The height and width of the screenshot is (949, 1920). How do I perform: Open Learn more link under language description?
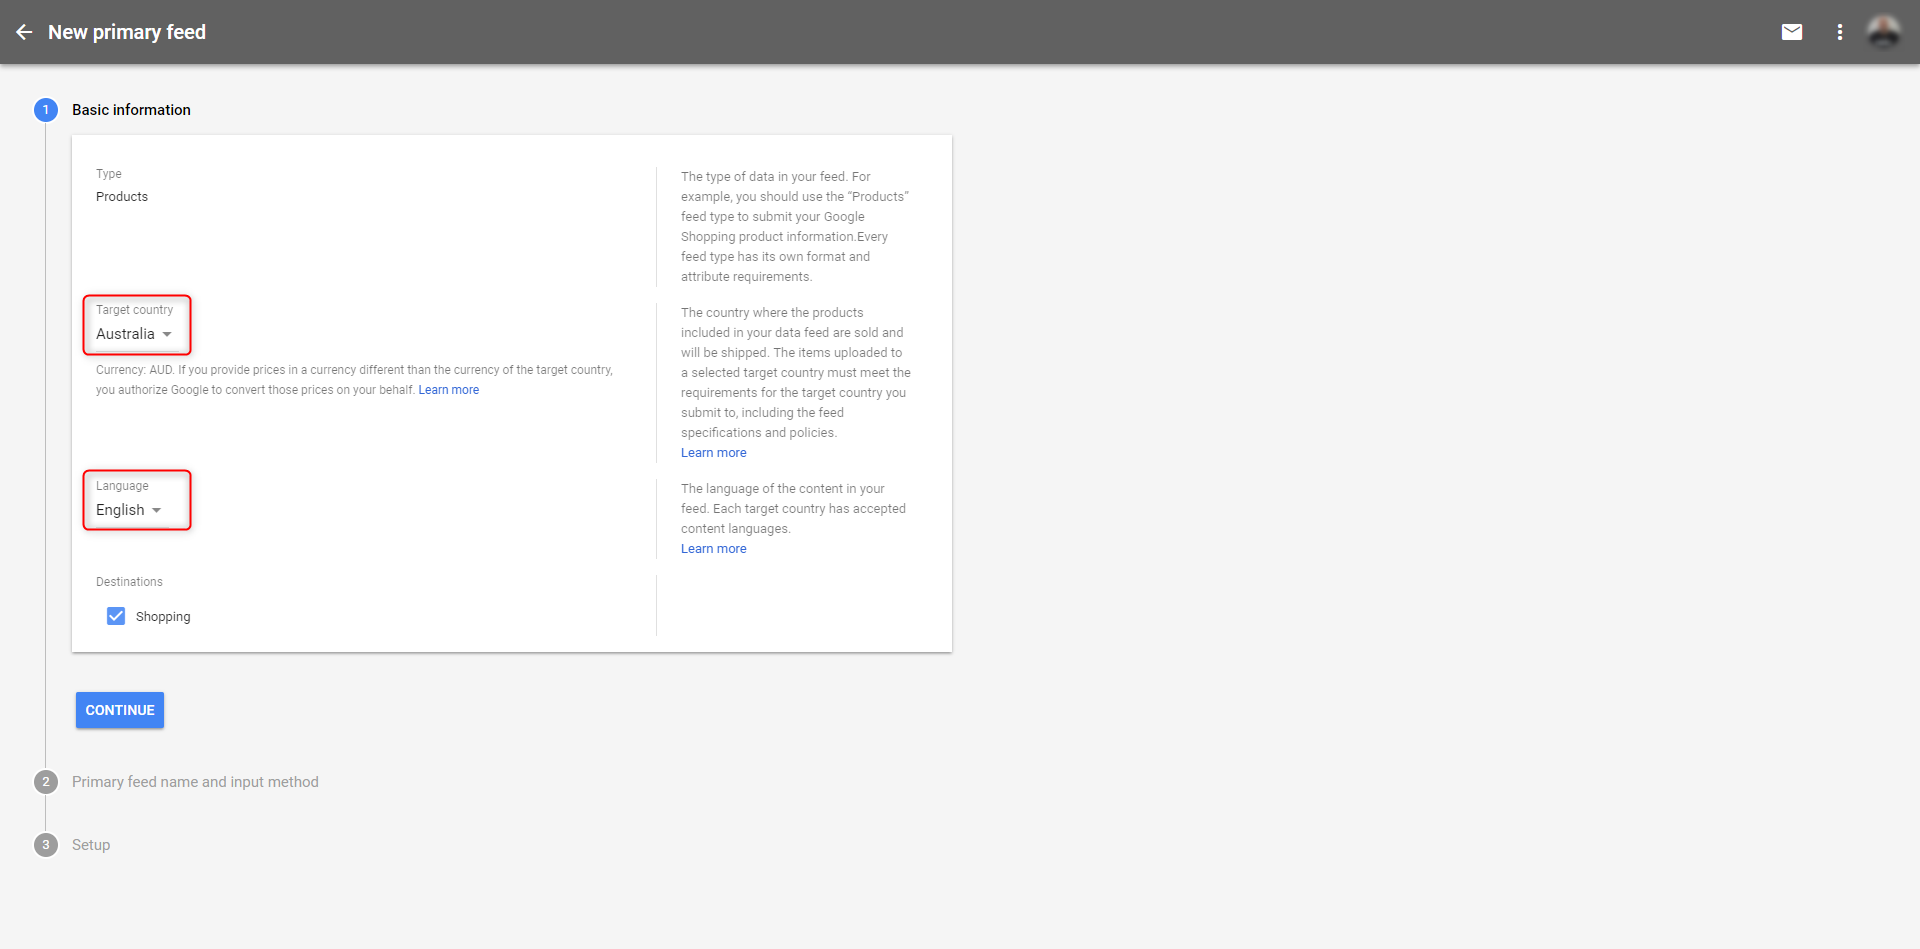coord(713,549)
